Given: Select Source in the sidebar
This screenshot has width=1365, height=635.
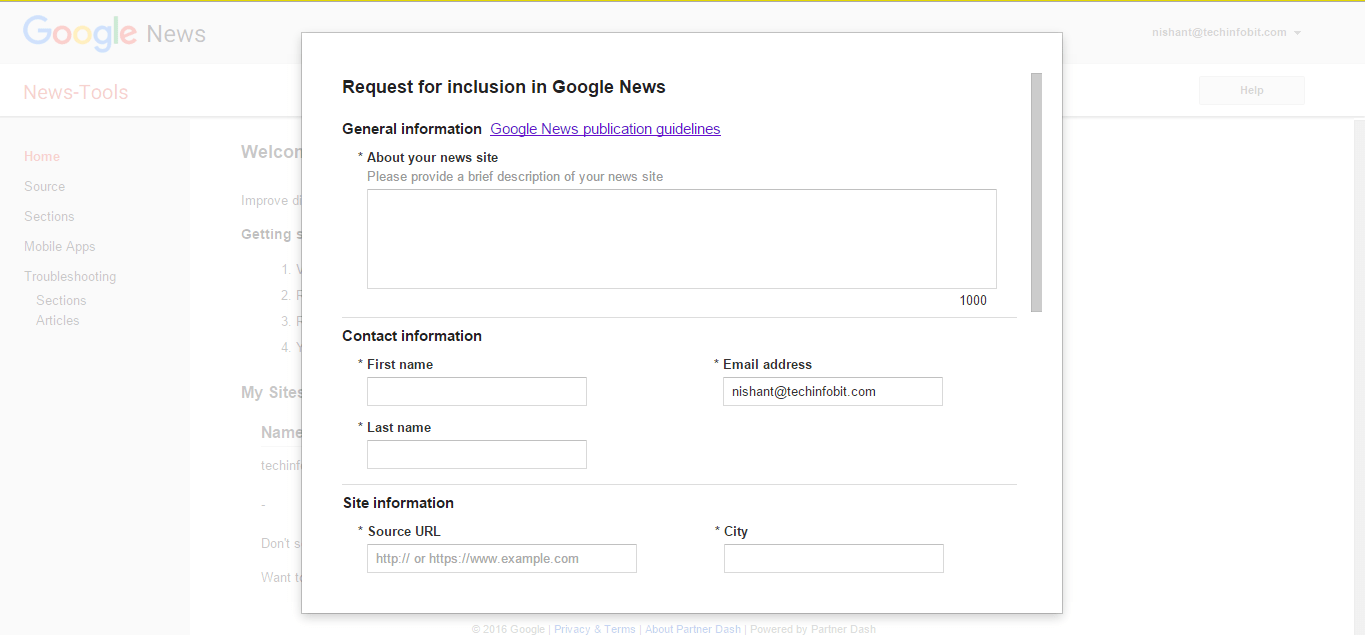Looking at the screenshot, I should 44,186.
